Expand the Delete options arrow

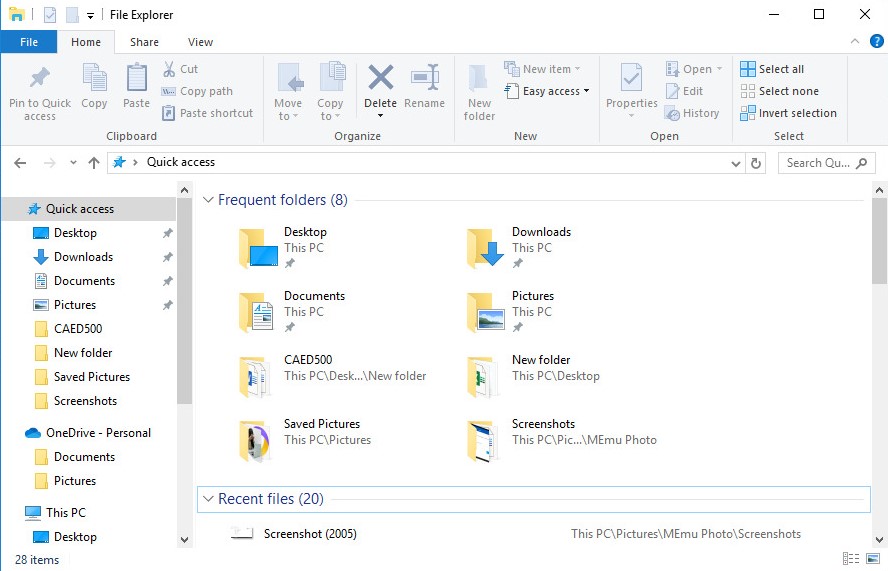coord(381,116)
